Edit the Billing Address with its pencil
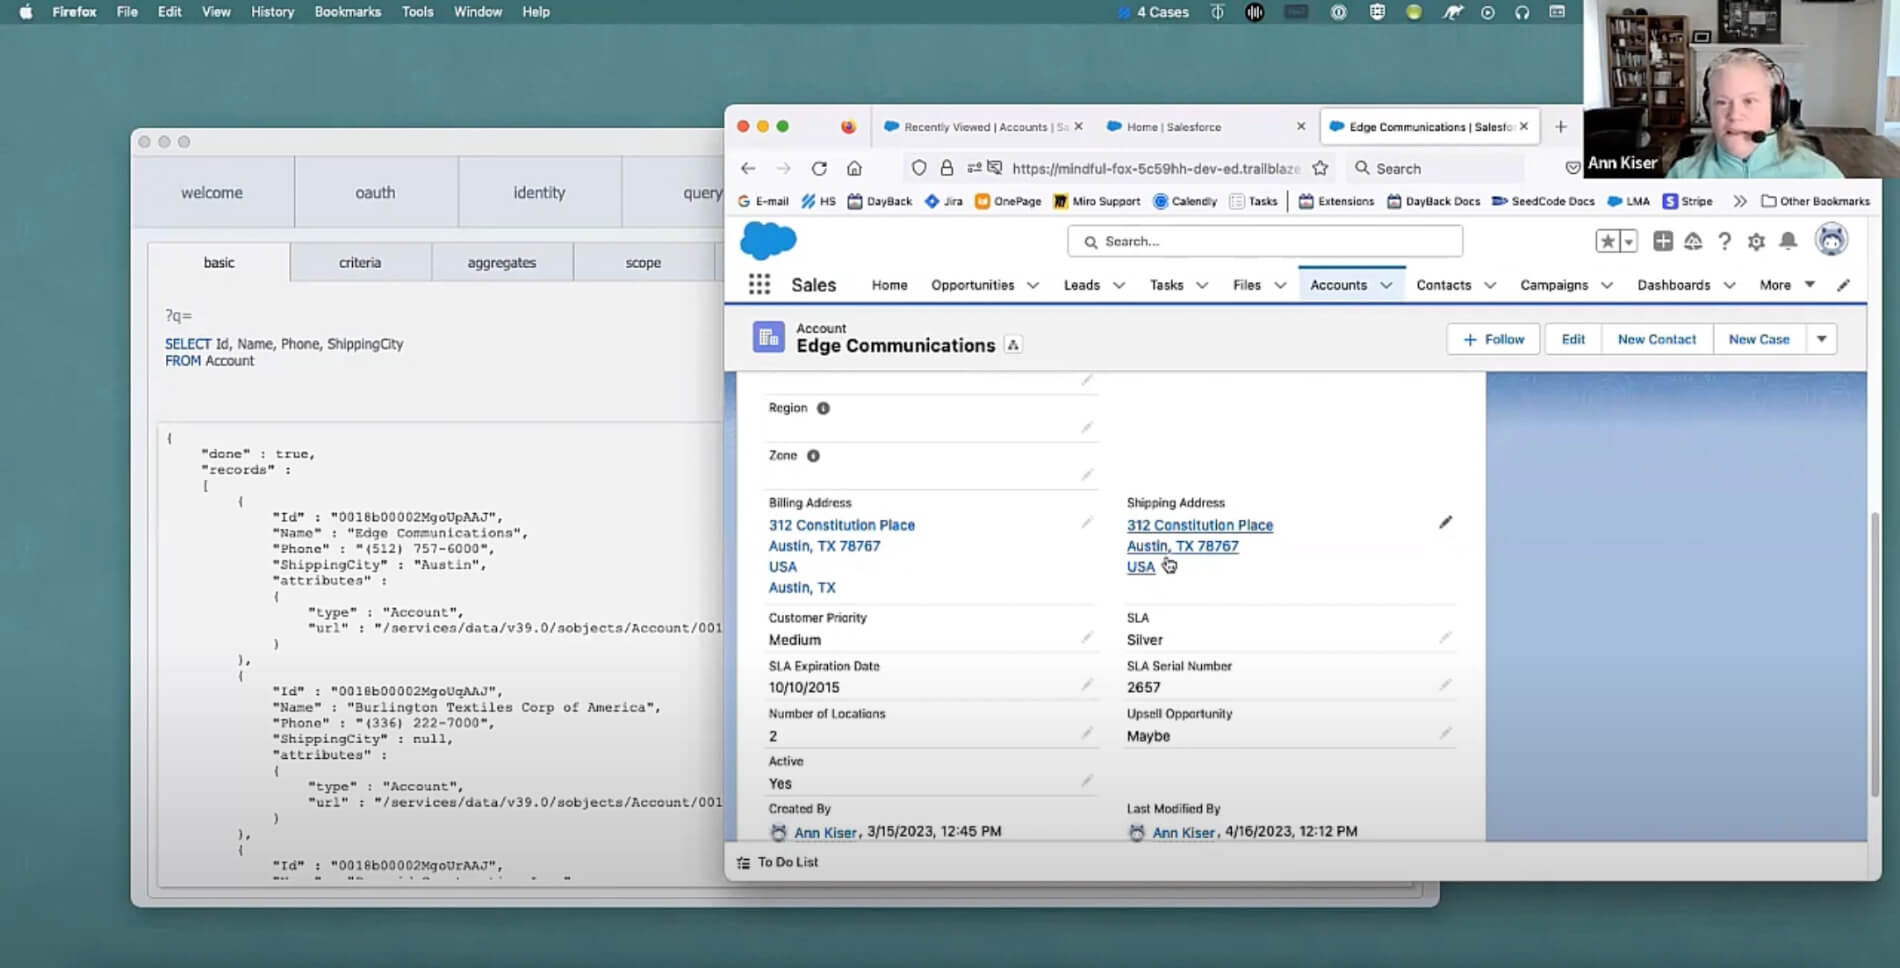The image size is (1900, 968). (1087, 522)
